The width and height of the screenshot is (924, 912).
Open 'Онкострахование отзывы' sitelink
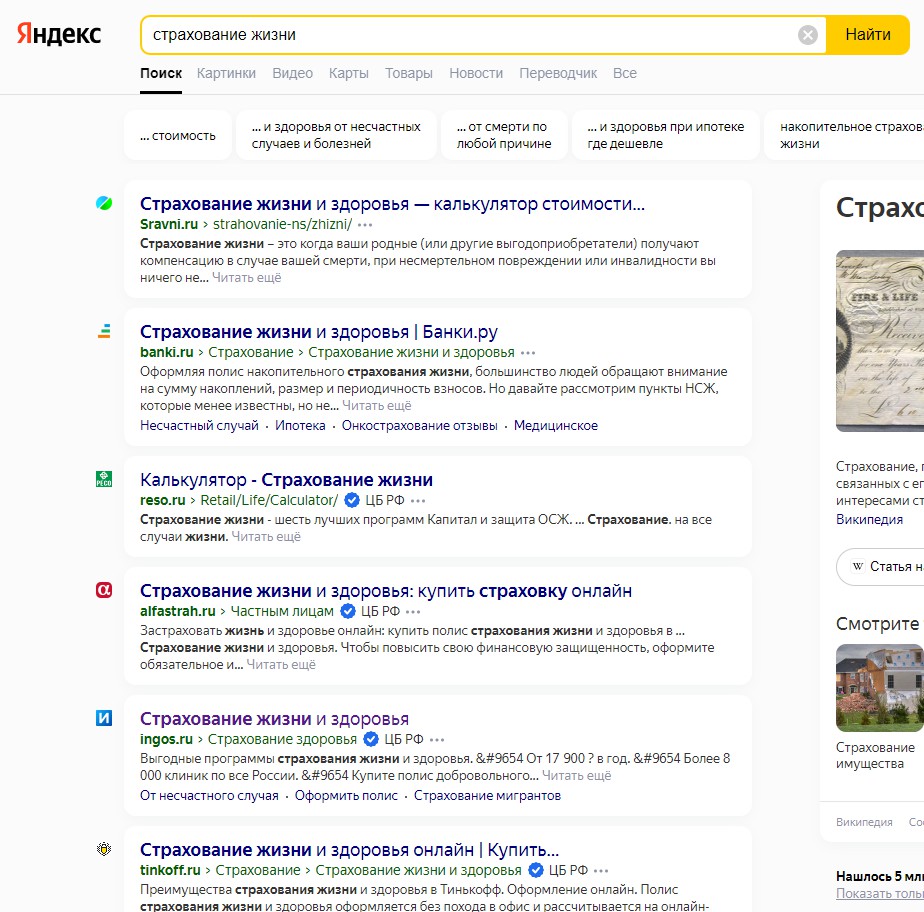[420, 425]
